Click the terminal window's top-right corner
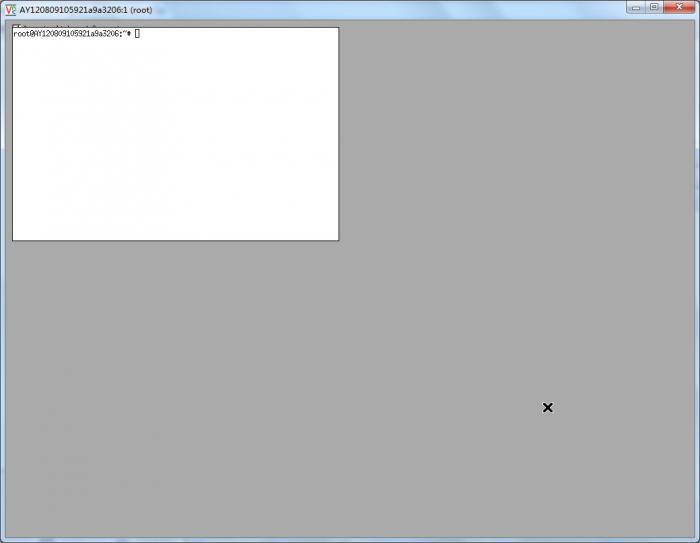This screenshot has height=543, width=700. [x=338, y=28]
